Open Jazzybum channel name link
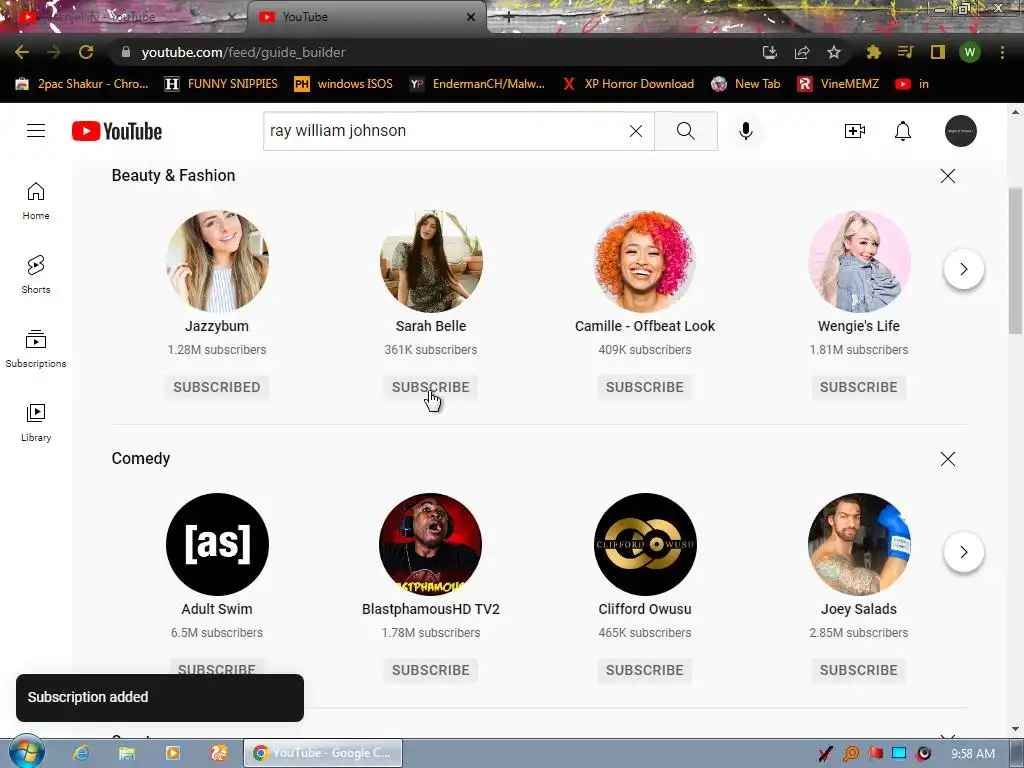 (x=217, y=326)
